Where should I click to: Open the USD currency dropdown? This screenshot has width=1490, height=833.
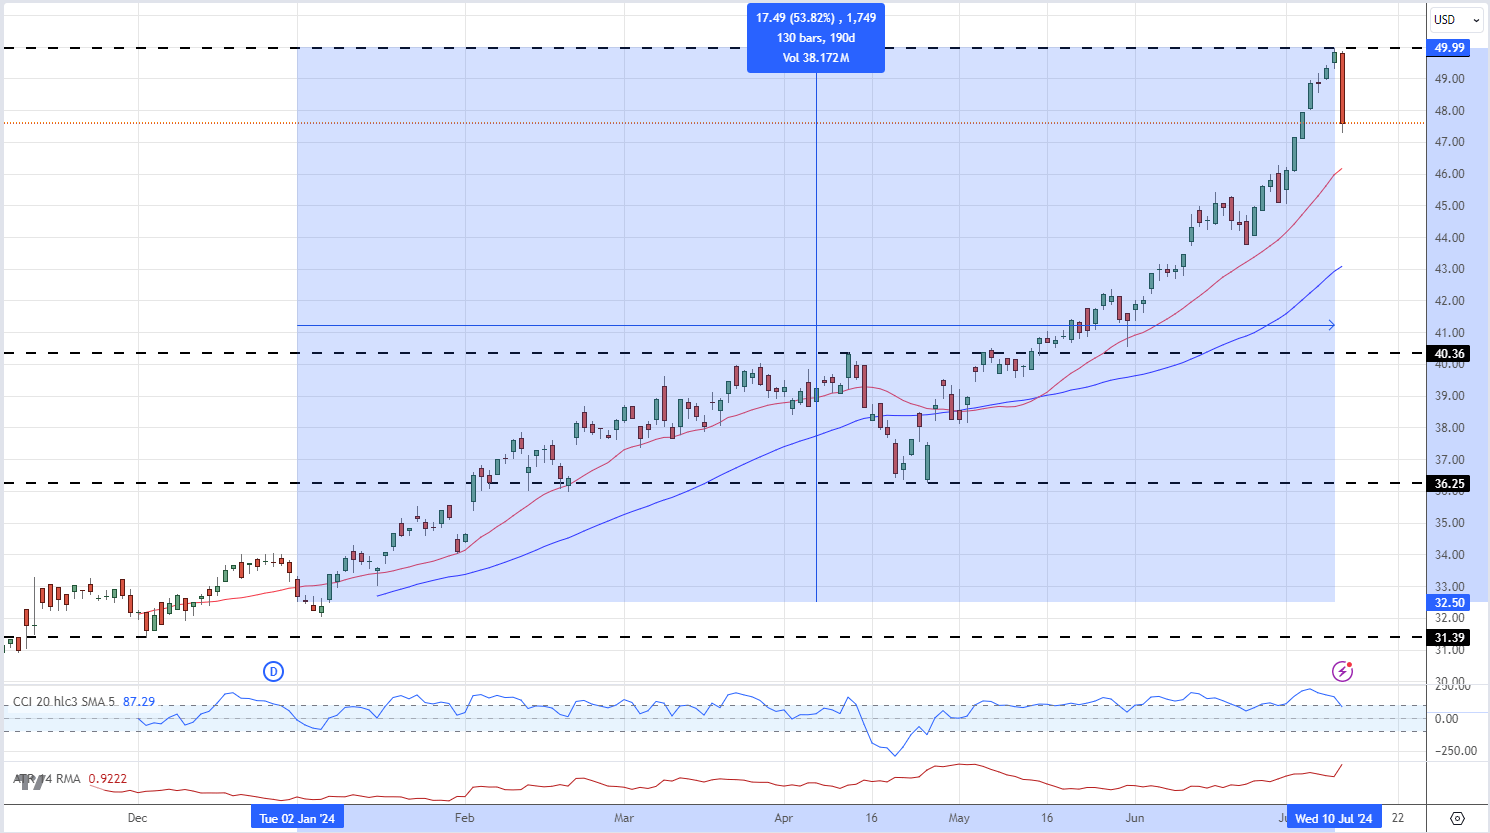coord(1456,19)
